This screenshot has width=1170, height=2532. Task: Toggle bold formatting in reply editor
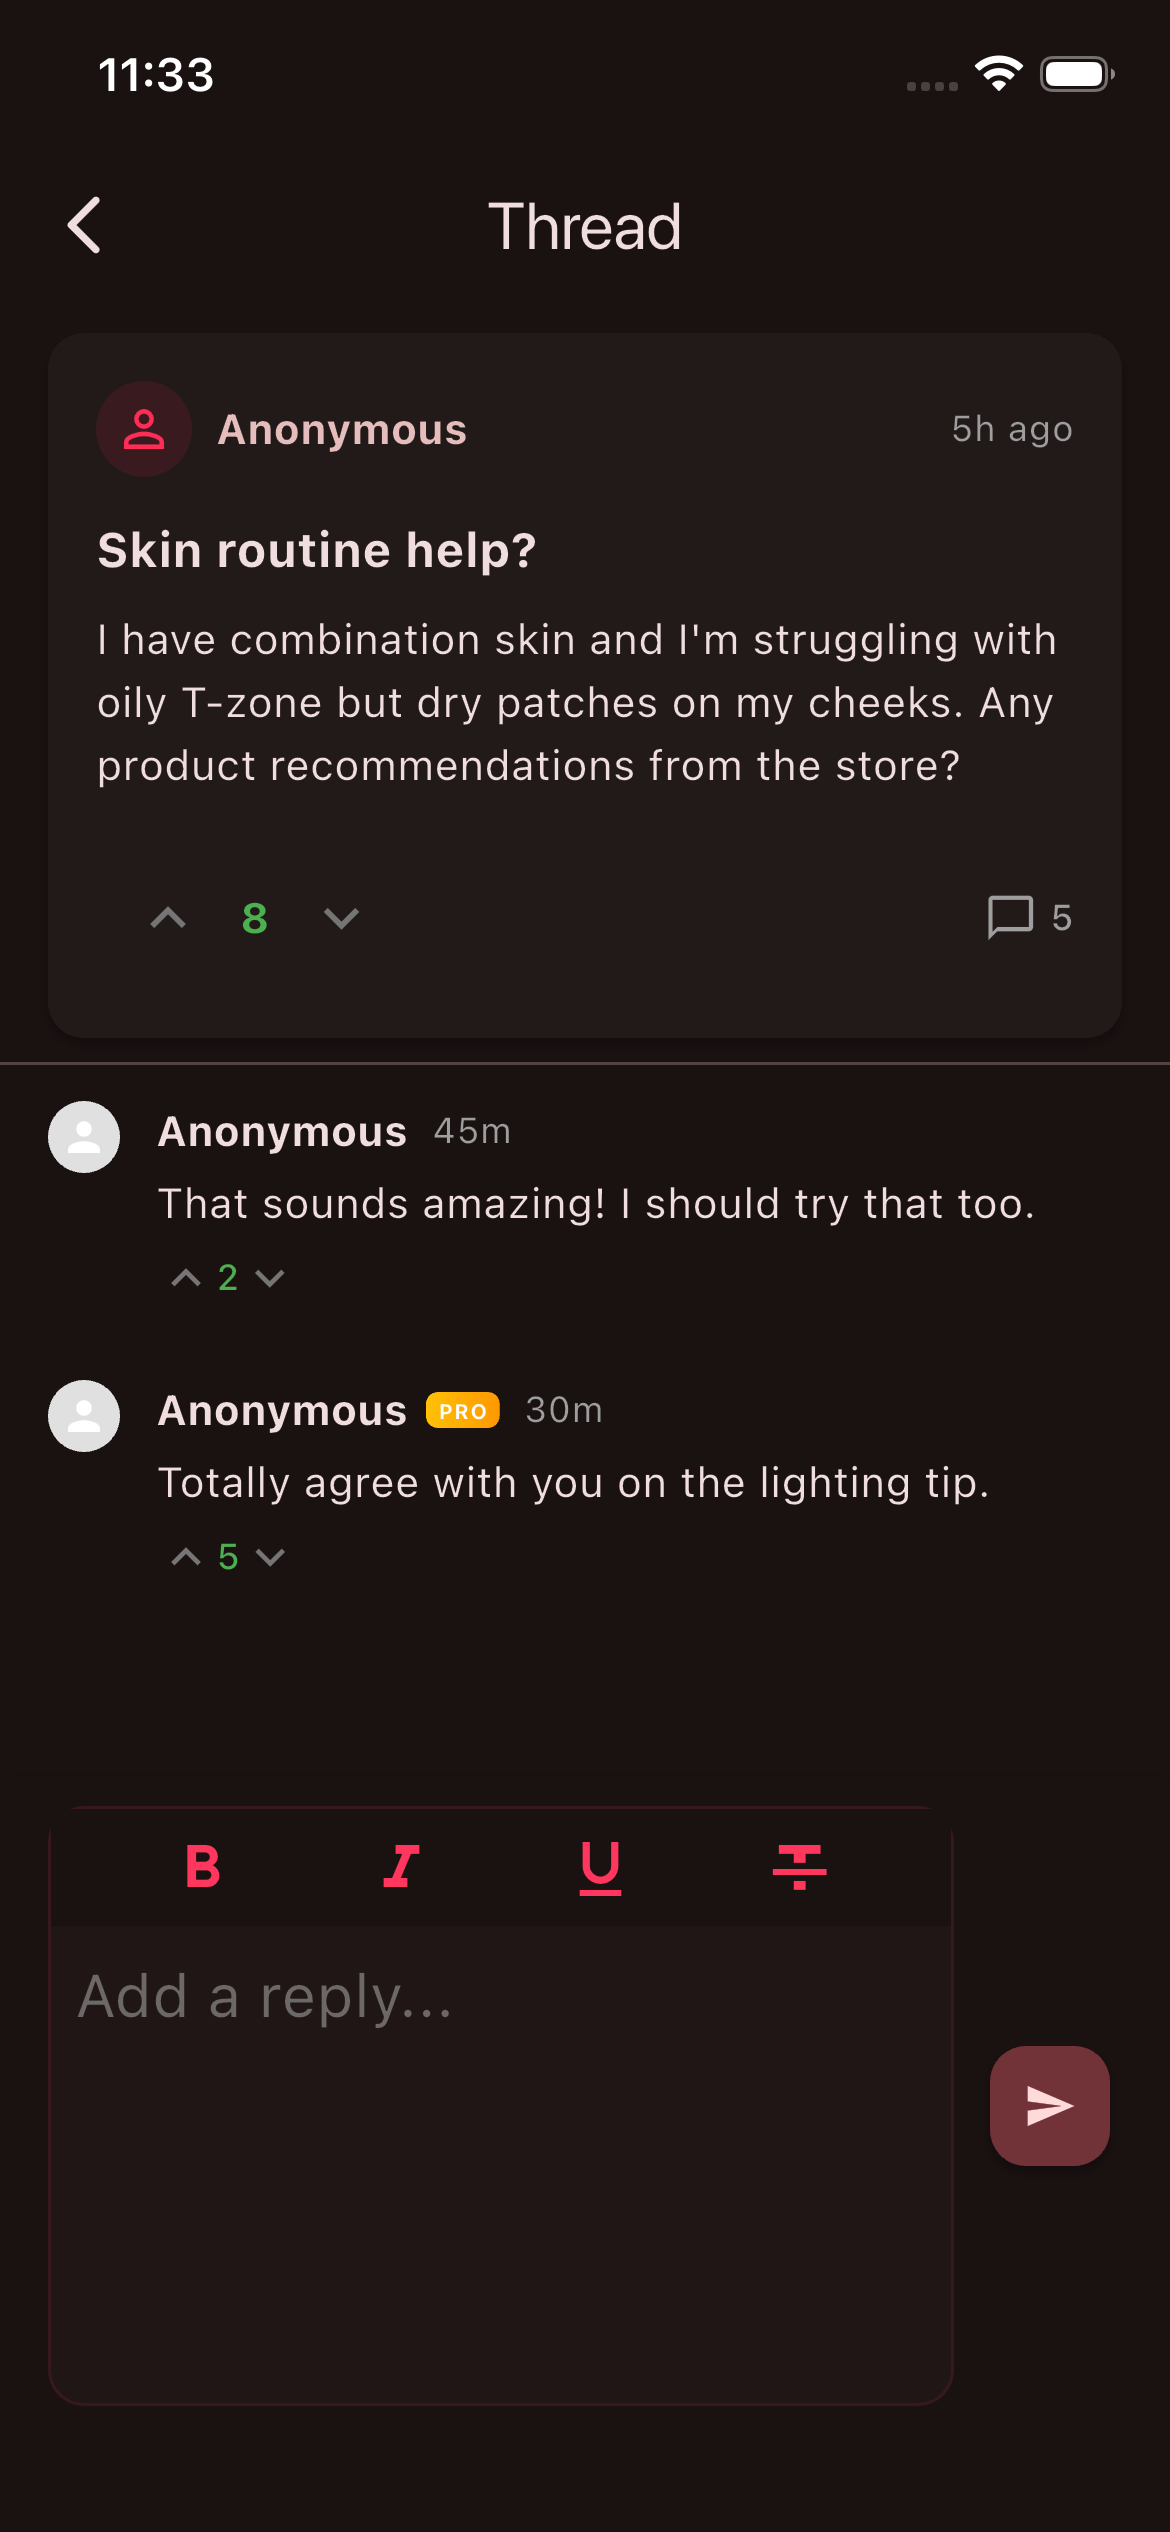(x=203, y=1866)
